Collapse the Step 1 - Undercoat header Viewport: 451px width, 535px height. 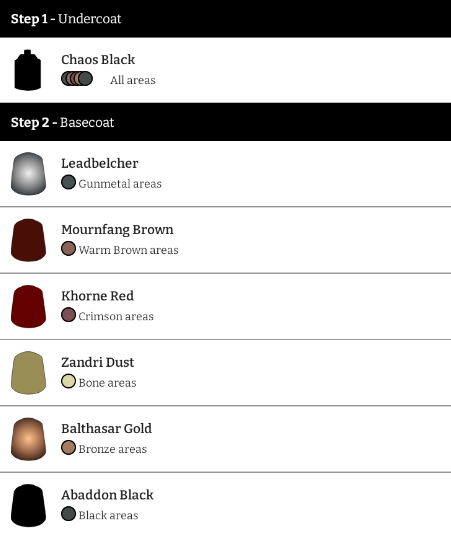[x=226, y=18]
